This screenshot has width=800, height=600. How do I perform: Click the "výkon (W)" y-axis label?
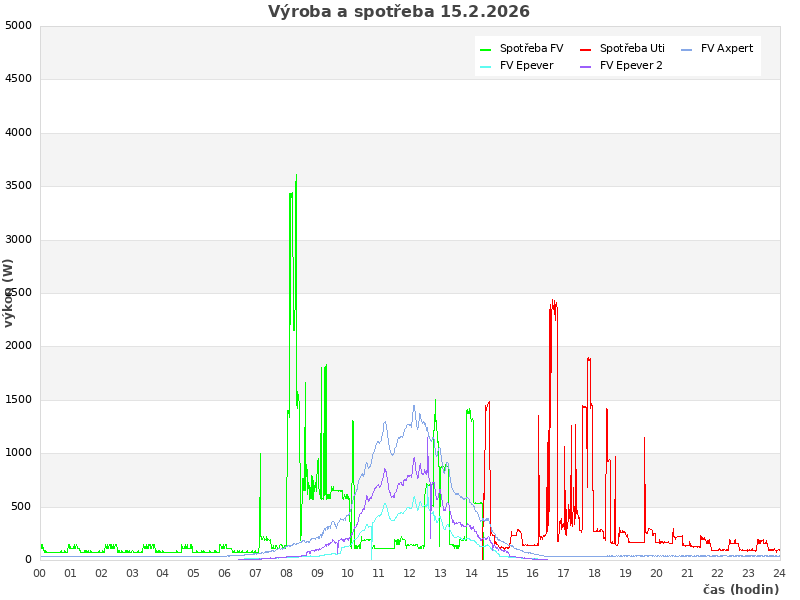click(9, 292)
